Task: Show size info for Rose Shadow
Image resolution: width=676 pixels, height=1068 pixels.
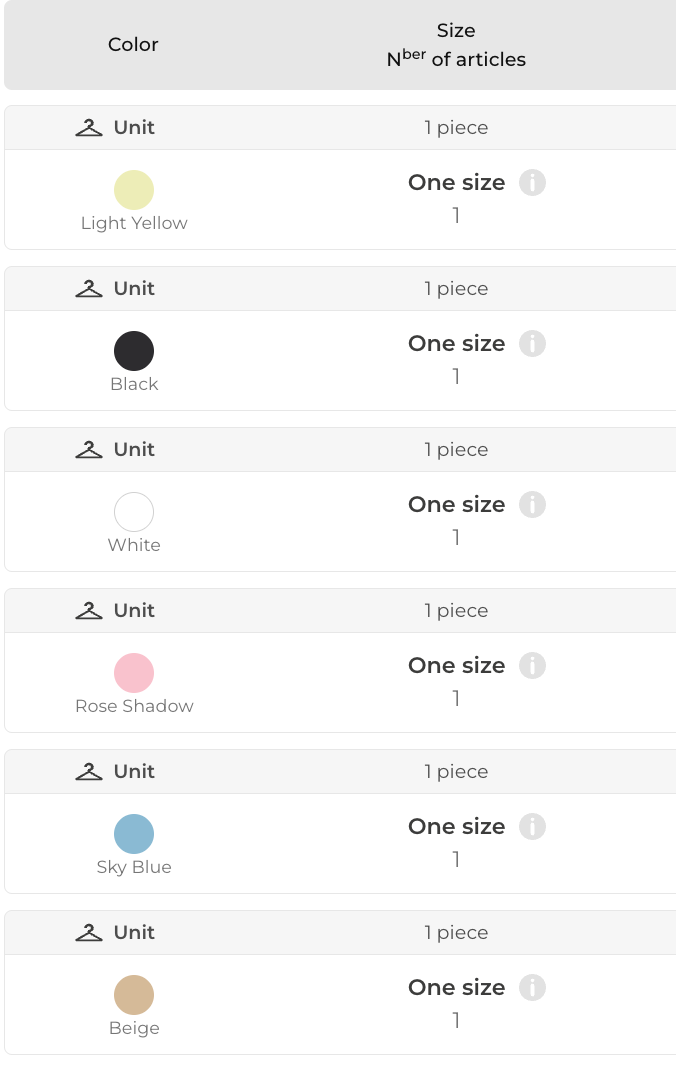Action: [x=532, y=666]
